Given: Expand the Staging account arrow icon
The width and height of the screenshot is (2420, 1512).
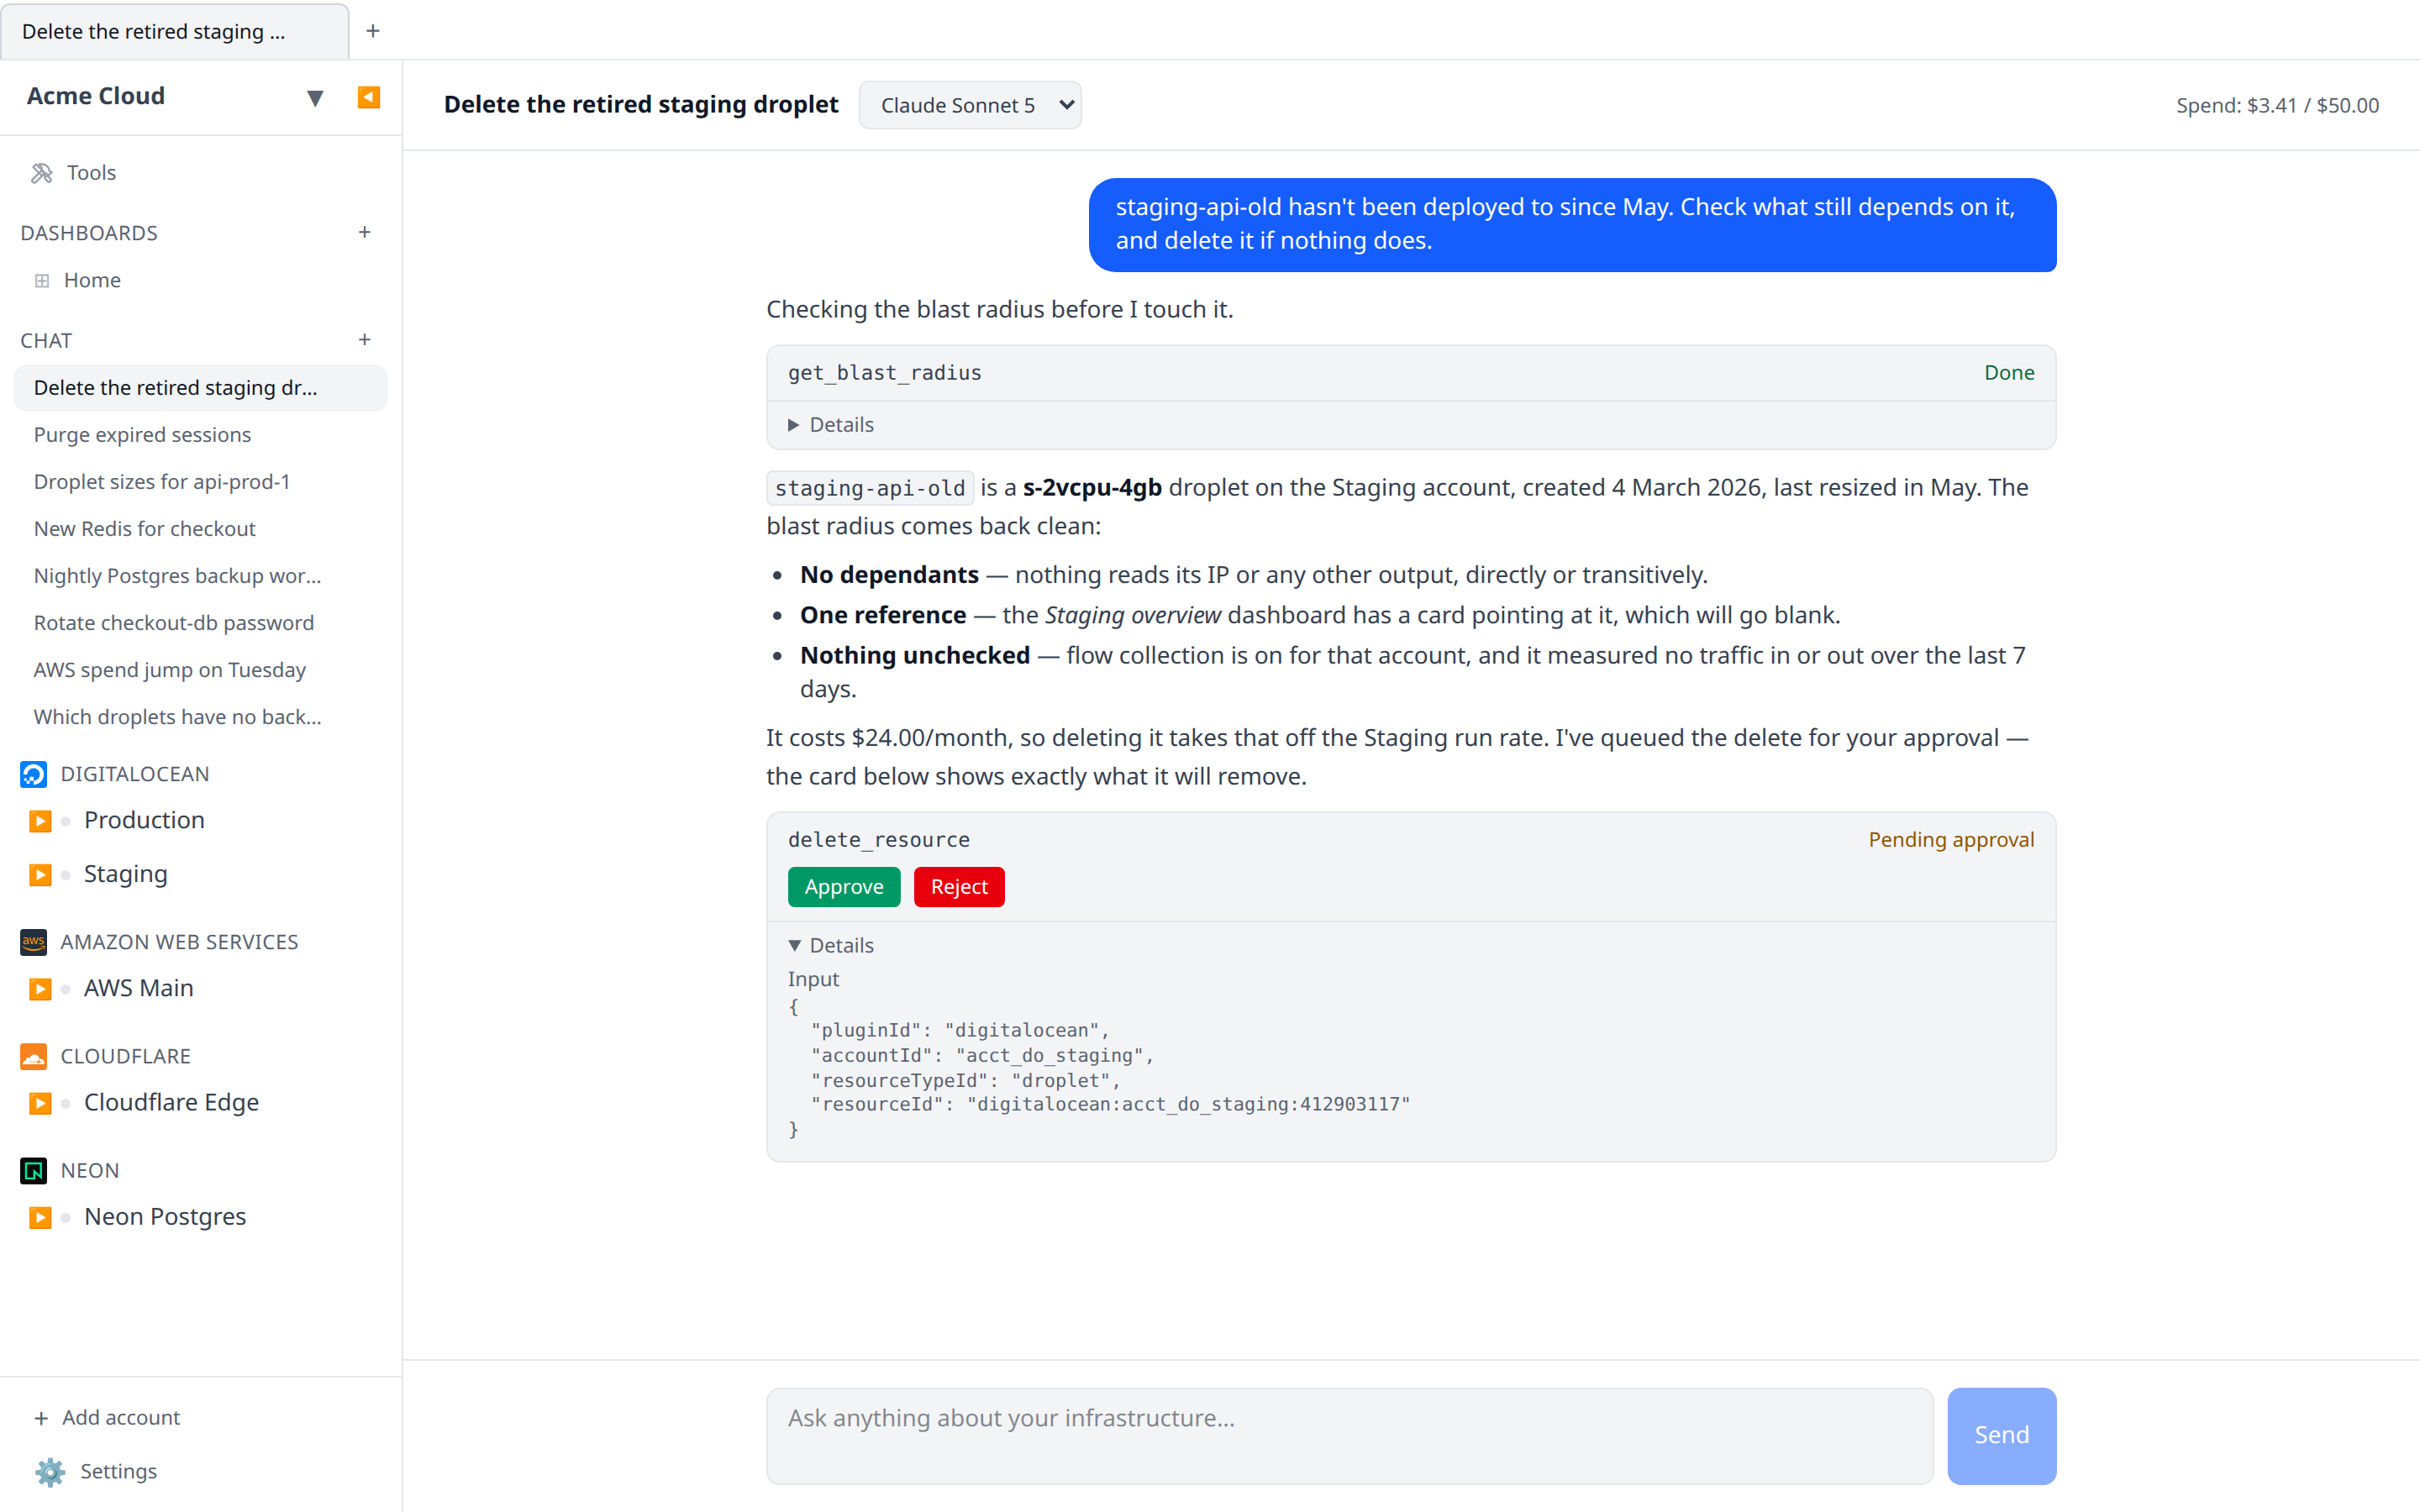Looking at the screenshot, I should (x=40, y=875).
